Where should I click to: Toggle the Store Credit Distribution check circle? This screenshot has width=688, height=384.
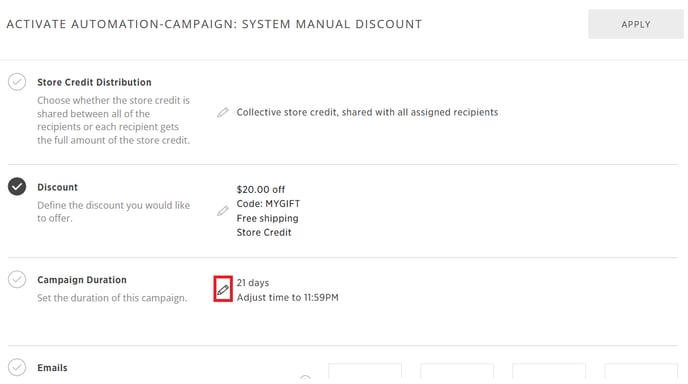(17, 82)
